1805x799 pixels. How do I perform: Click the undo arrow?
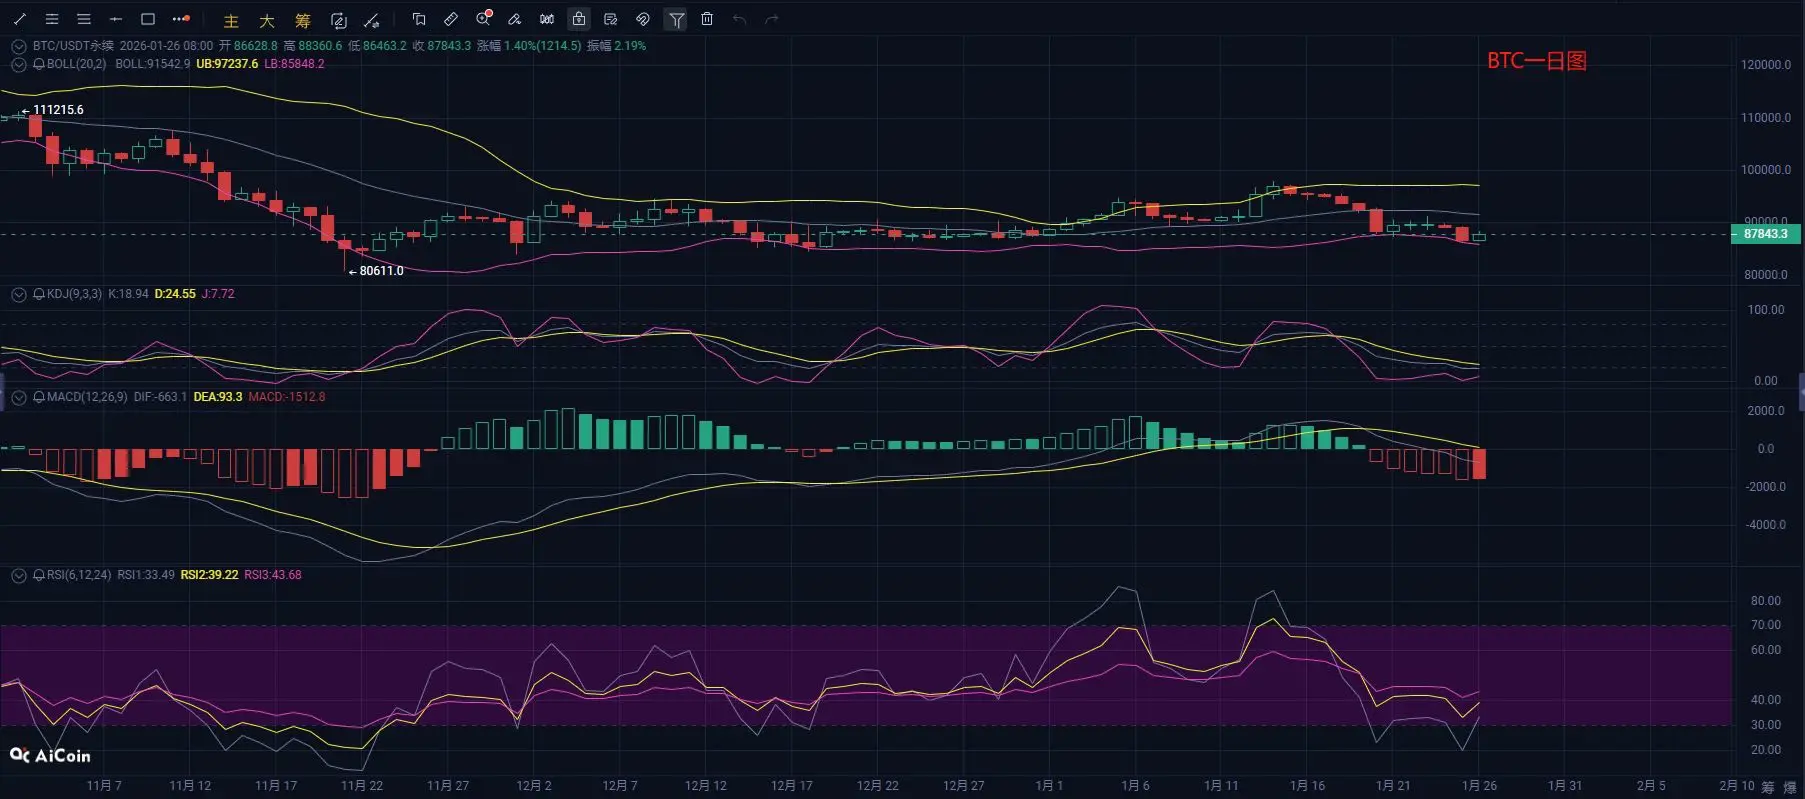tap(739, 19)
